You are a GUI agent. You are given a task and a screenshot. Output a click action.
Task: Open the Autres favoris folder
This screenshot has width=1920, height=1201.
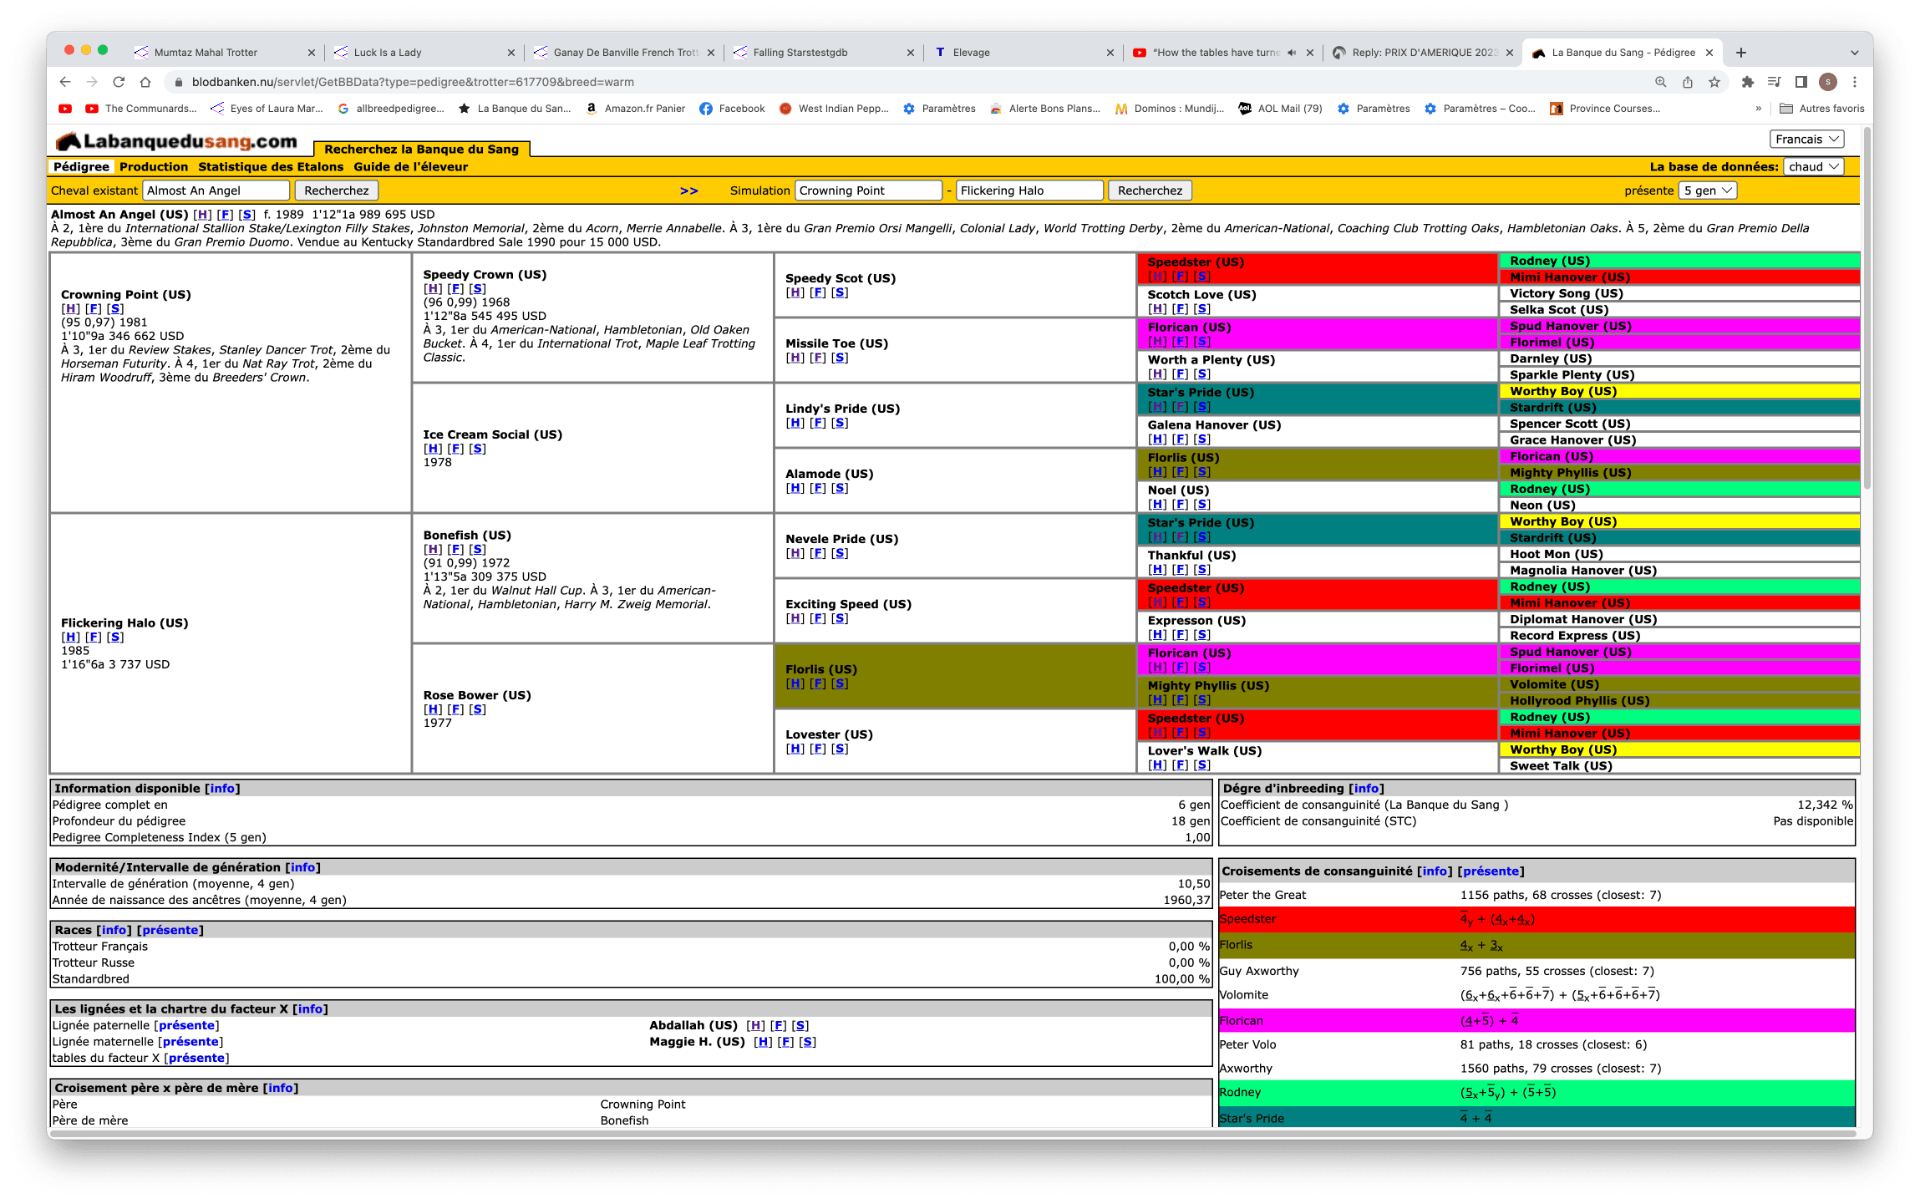[x=1822, y=108]
